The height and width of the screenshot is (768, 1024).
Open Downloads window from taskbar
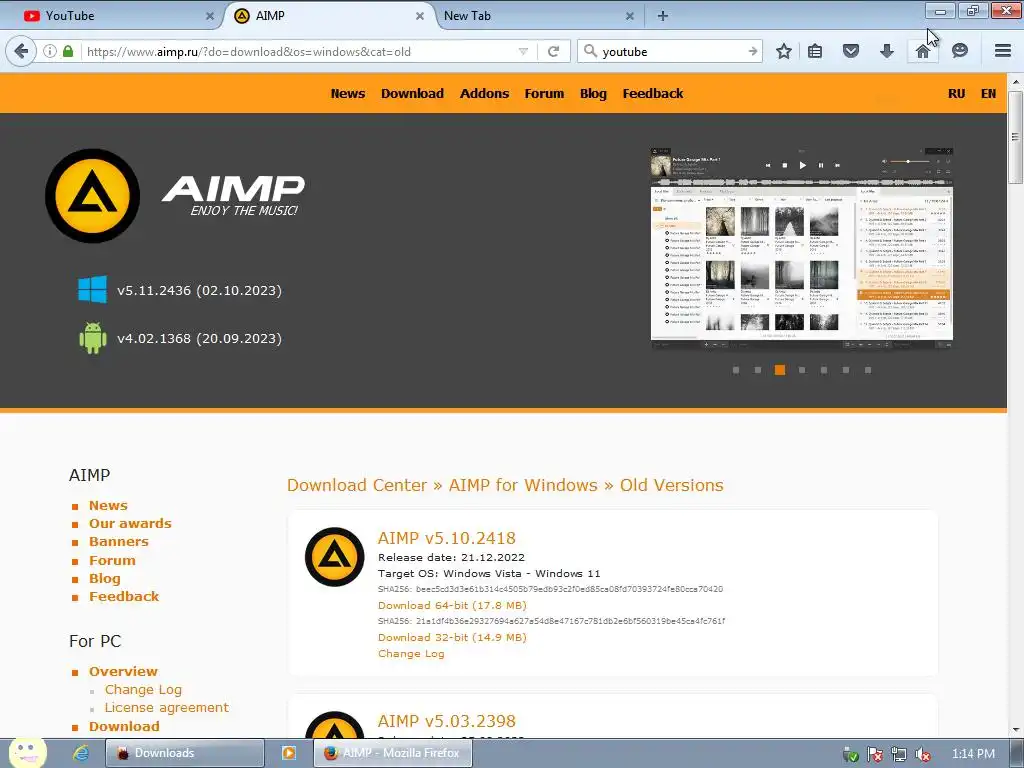click(185, 753)
